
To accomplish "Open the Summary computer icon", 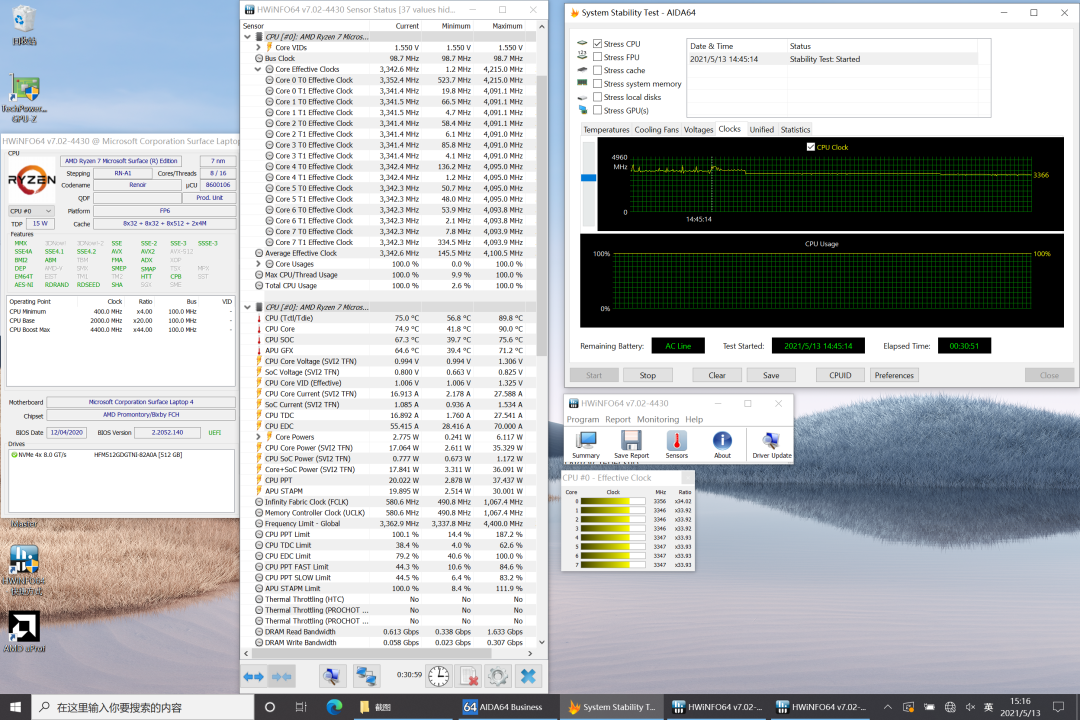I will click(586, 442).
